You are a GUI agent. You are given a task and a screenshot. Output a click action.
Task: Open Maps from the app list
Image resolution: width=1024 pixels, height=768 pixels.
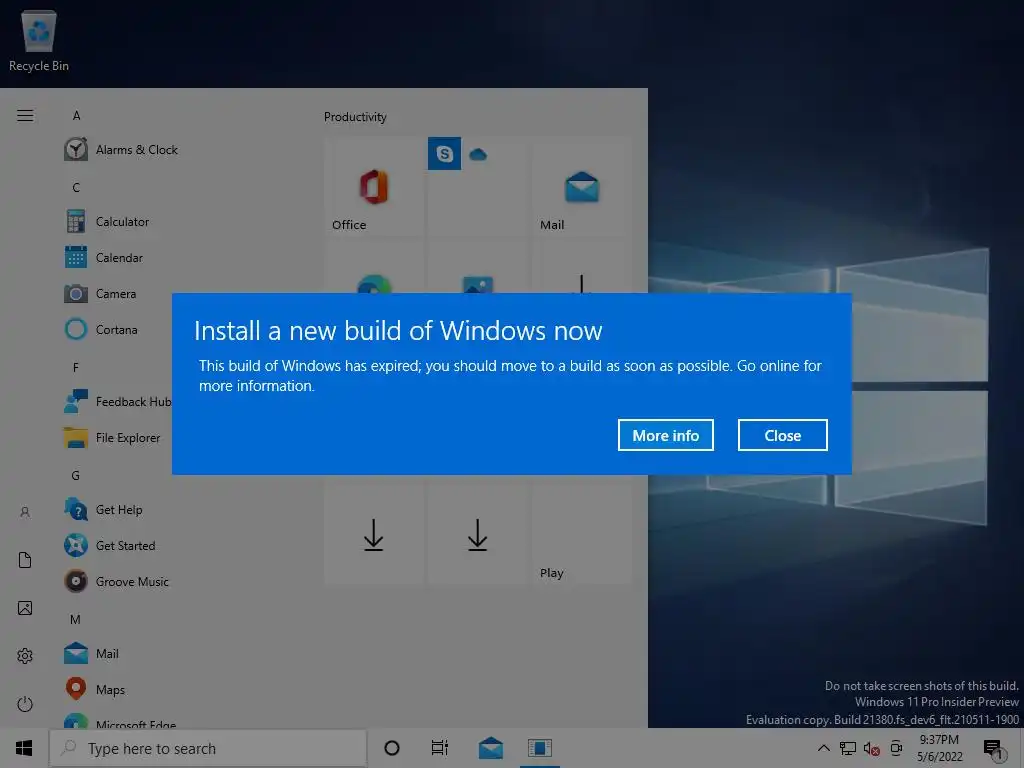95,689
